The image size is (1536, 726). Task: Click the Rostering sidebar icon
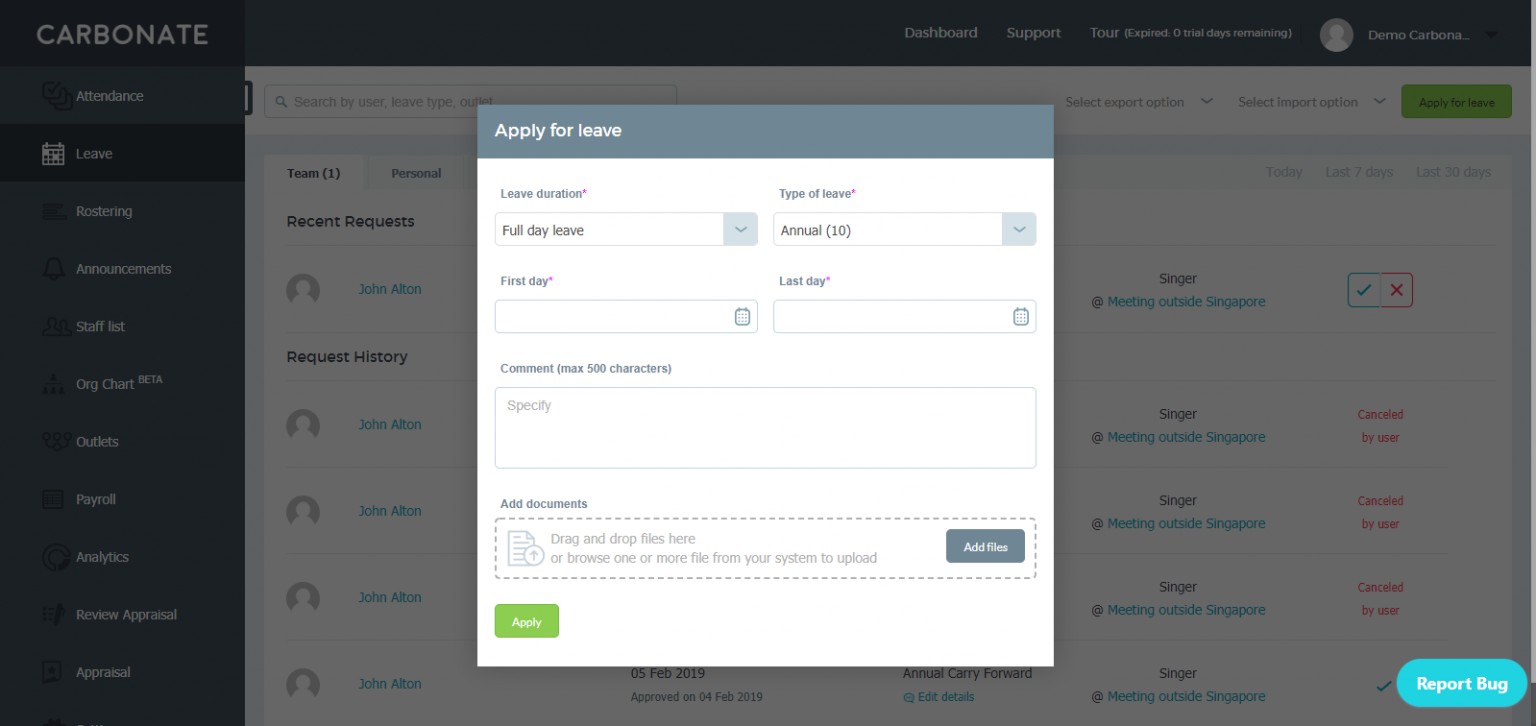53,212
